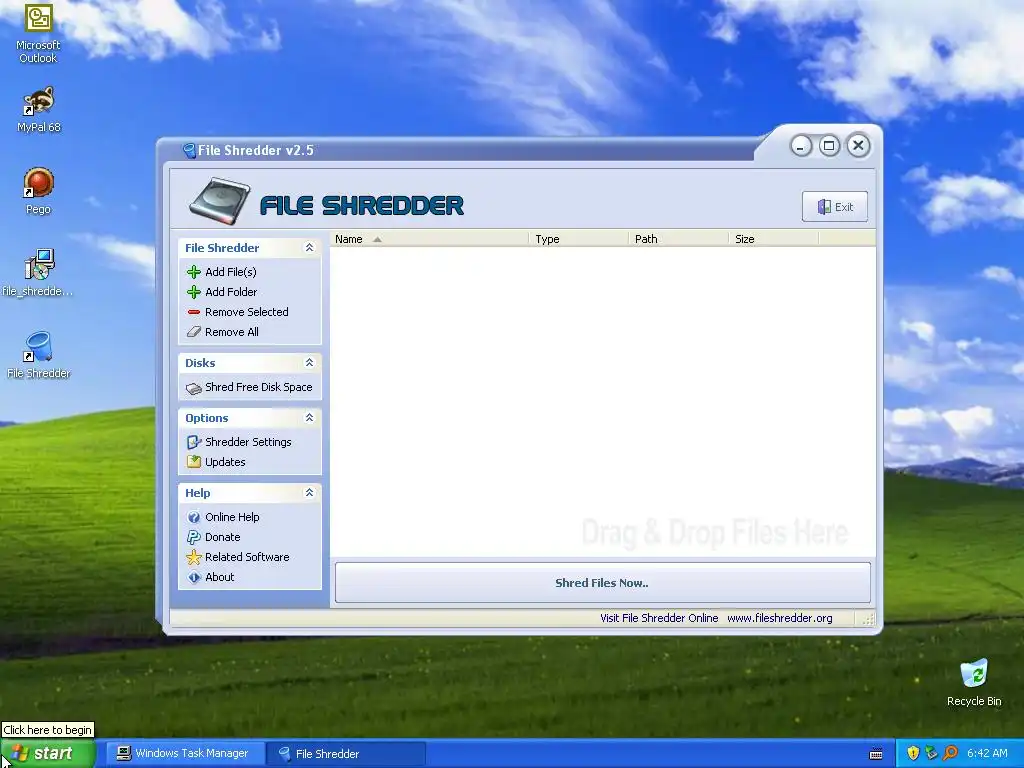The image size is (1024, 768).
Task: Click the eraser icon beside Remove All
Action: pos(194,332)
